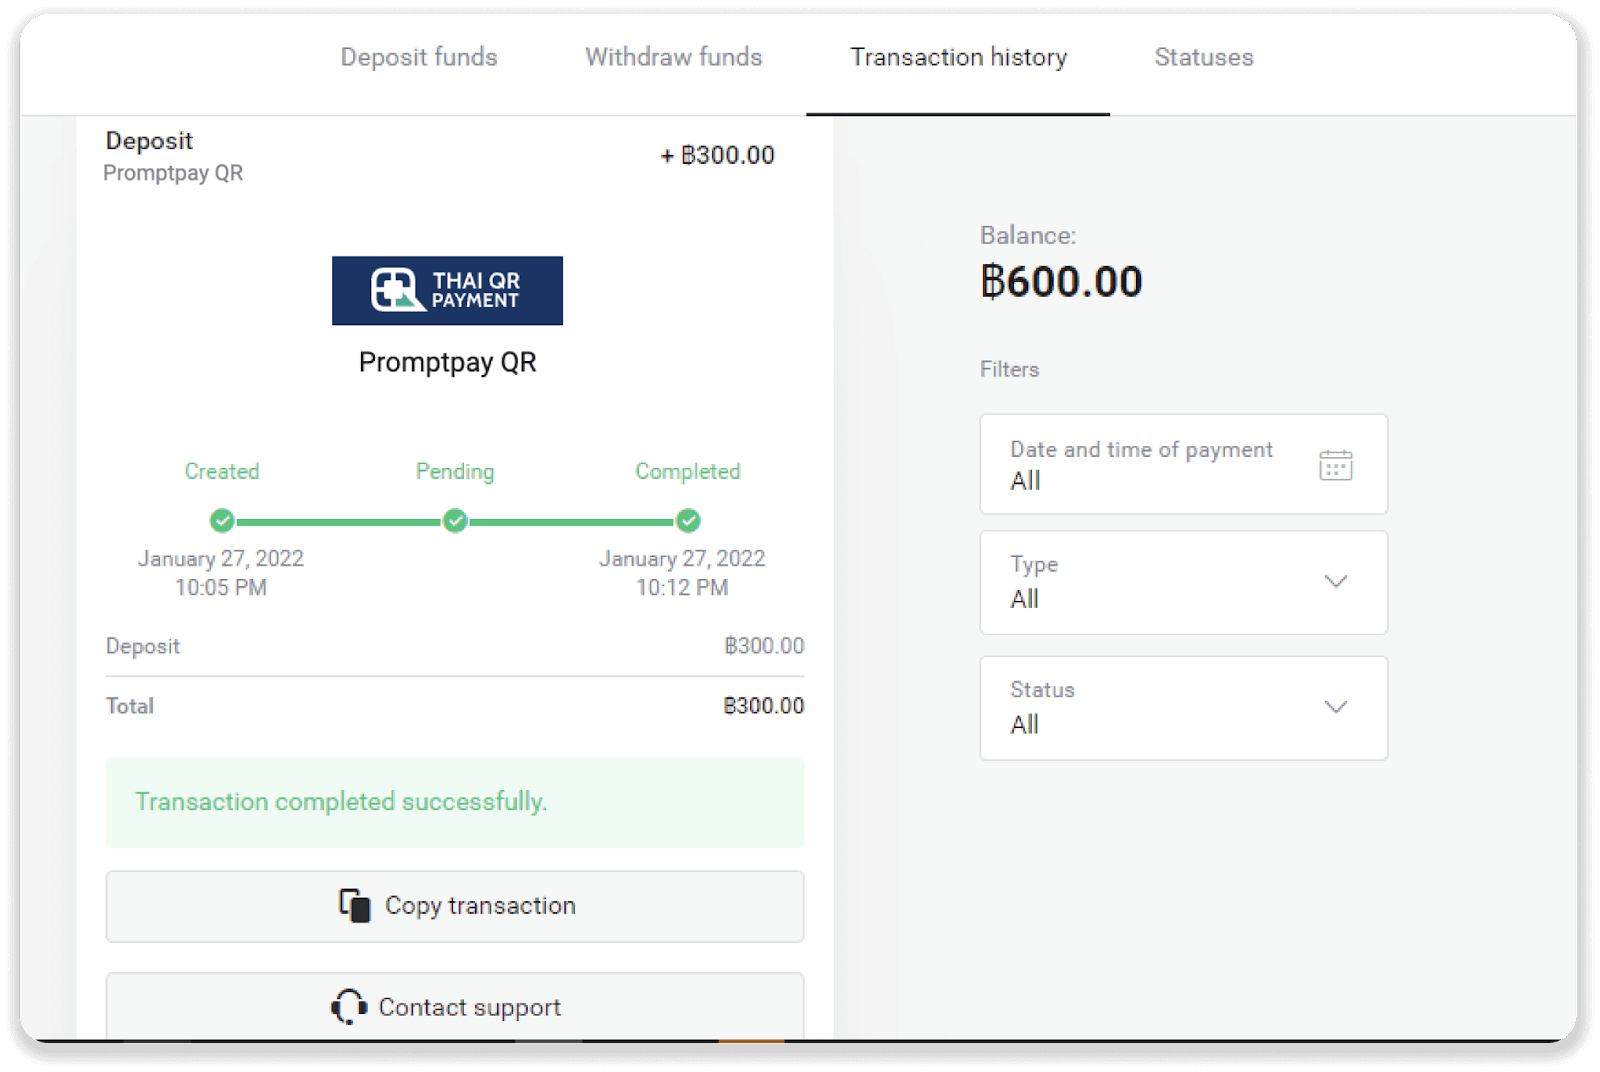Open the Date and time of payment filter
This screenshot has height=1072, width=1600.
pos(1184,463)
